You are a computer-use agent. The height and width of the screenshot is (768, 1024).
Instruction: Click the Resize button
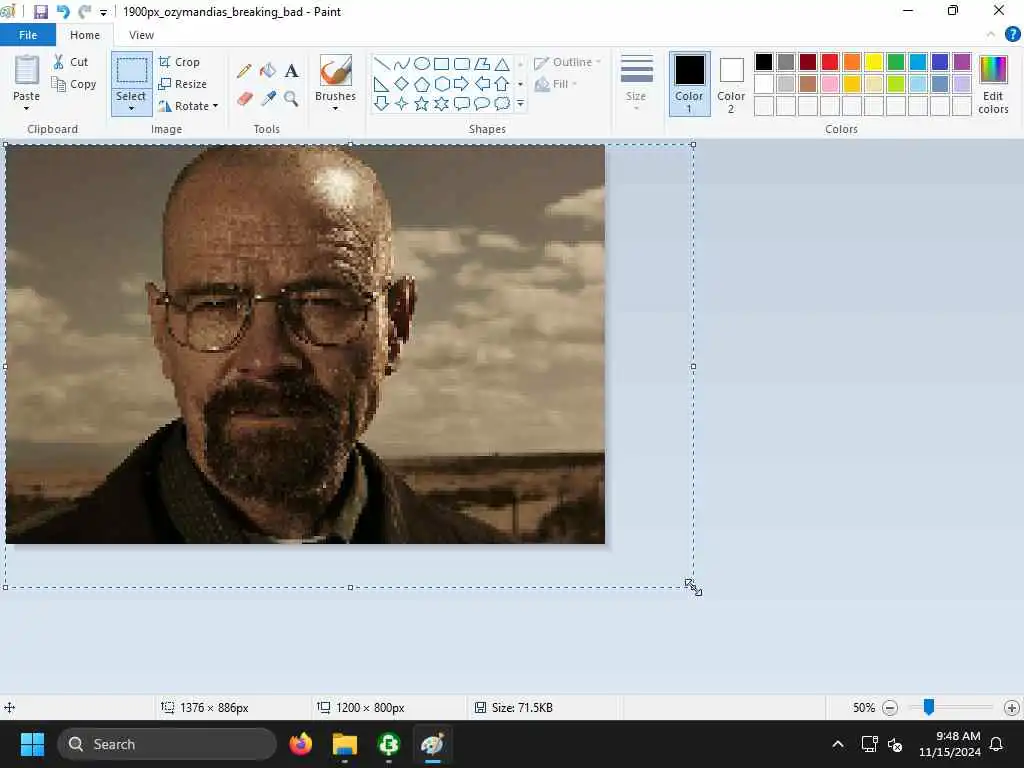click(x=182, y=84)
